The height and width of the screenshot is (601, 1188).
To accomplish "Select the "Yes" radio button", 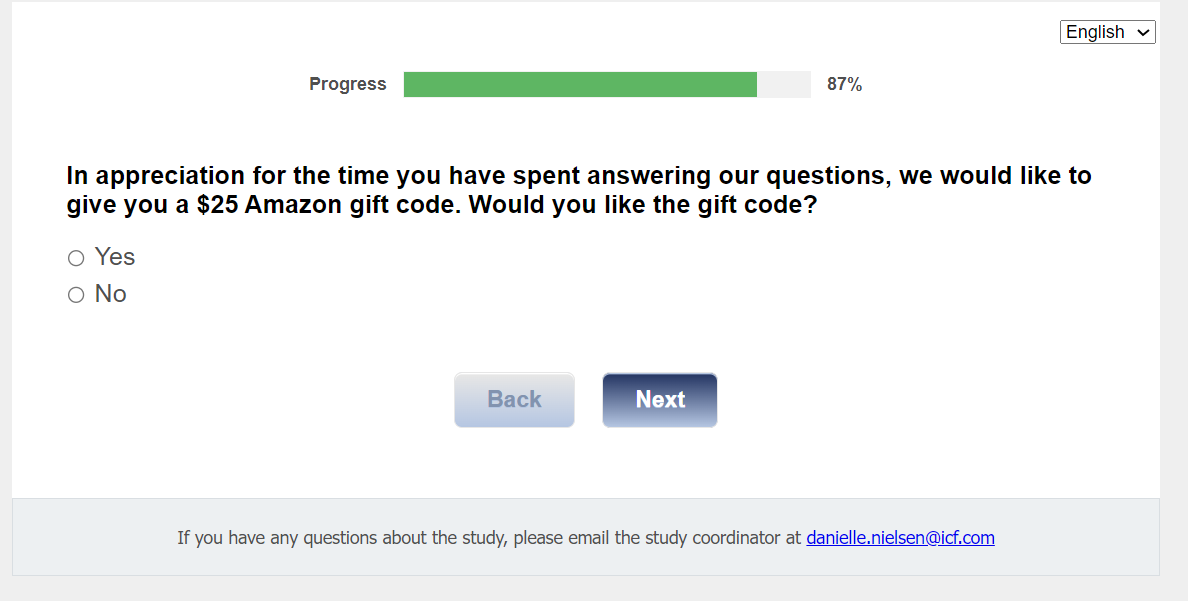I will pos(76,259).
